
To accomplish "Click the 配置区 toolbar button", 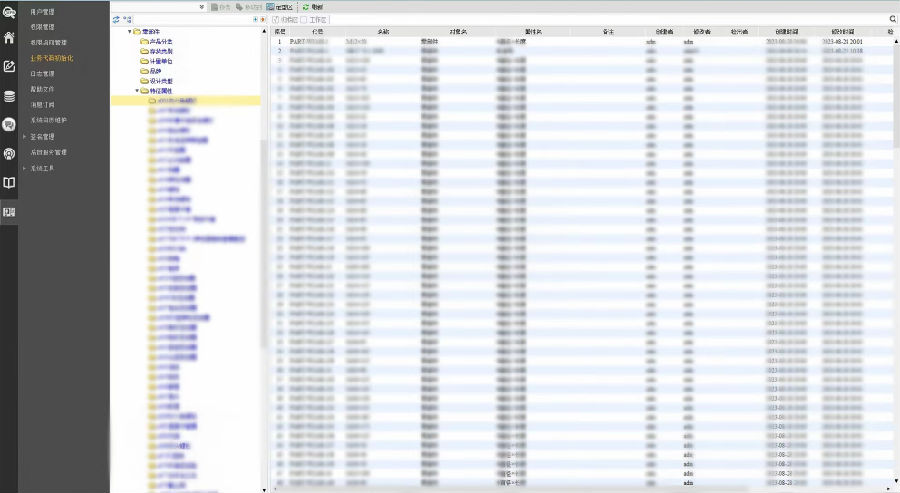I will click(x=280, y=7).
